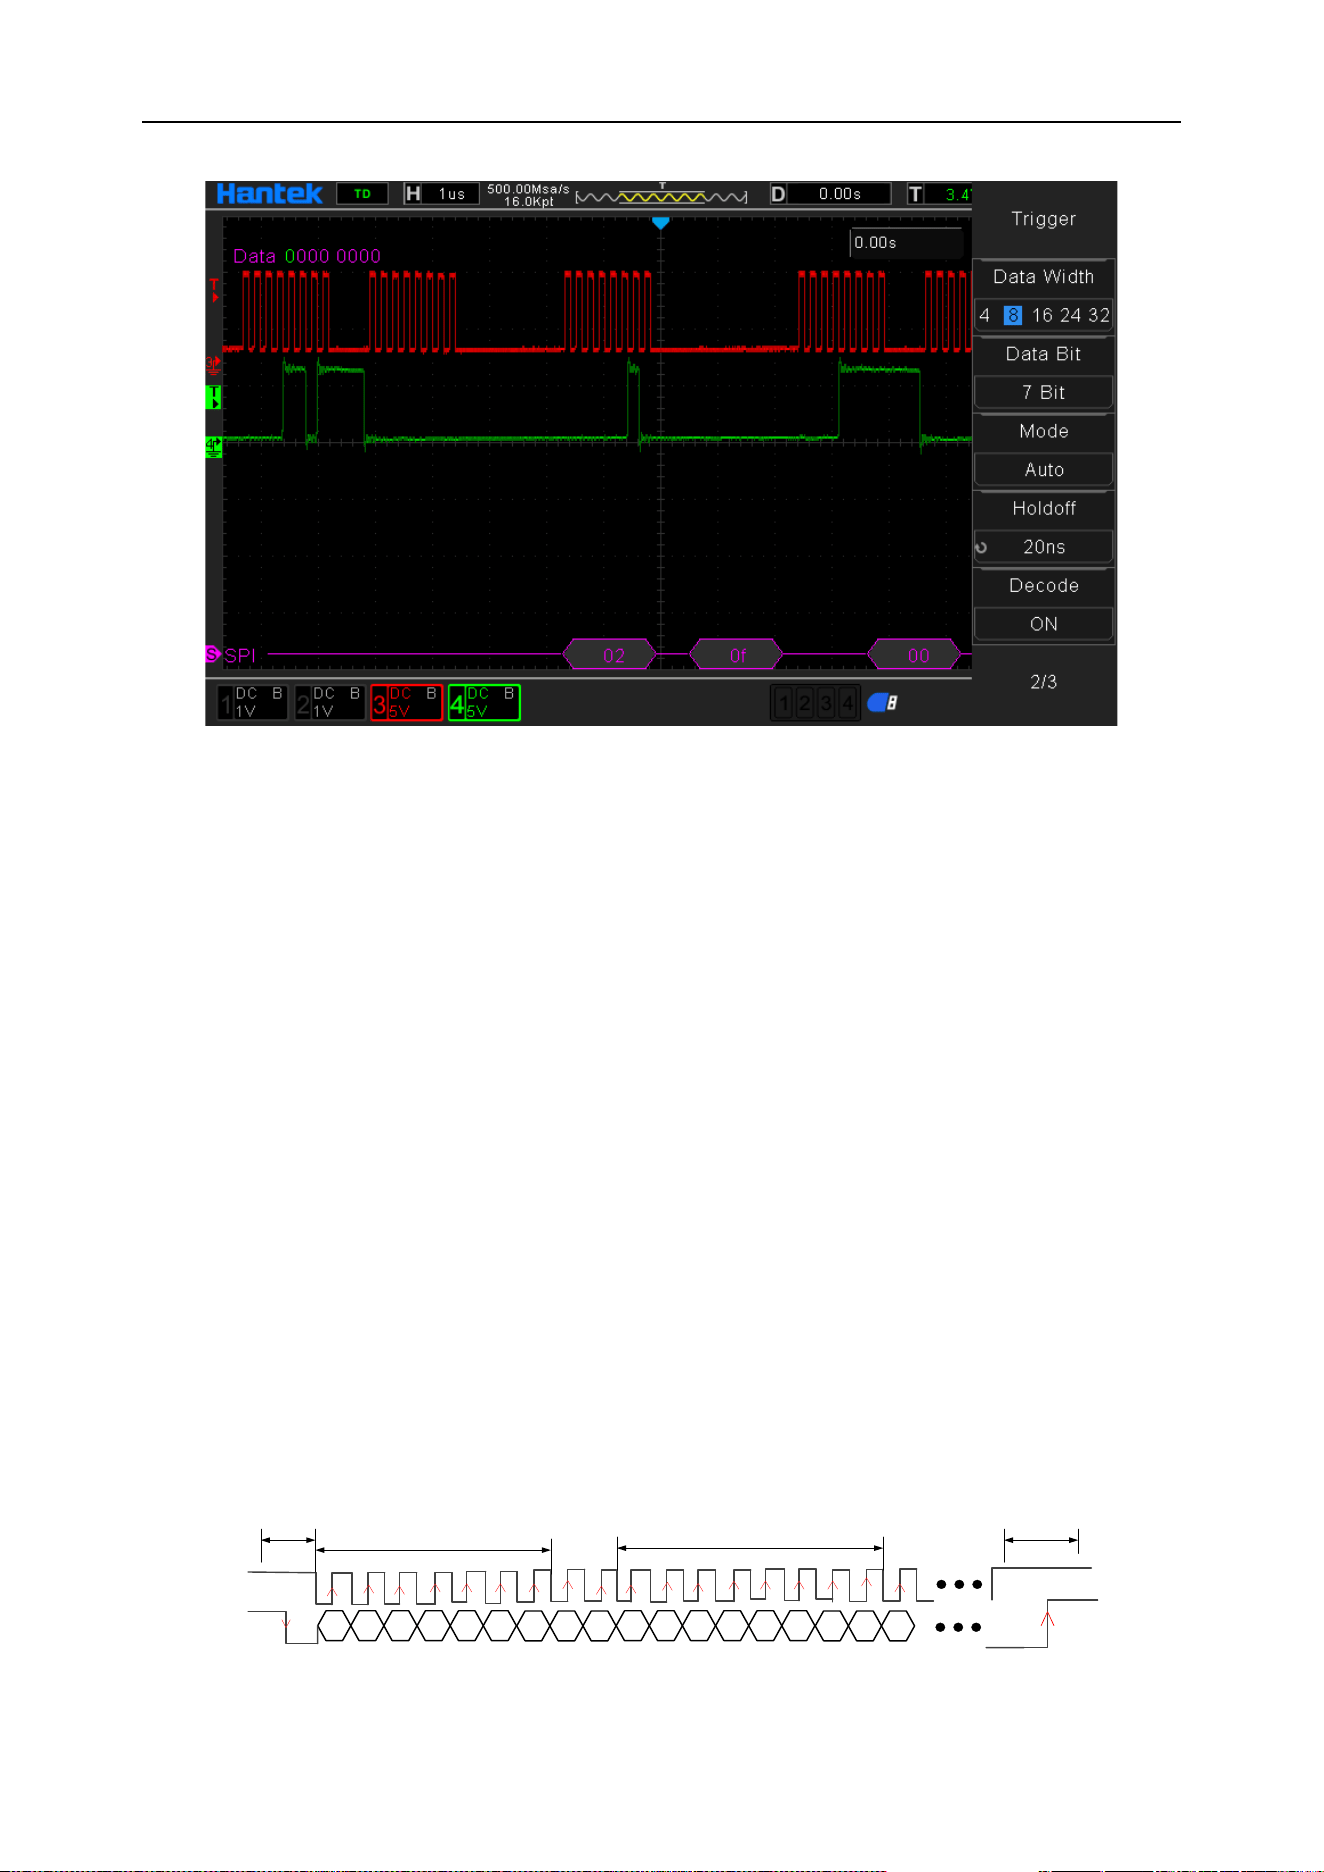Click the D delay icon
1324x1872 pixels.
pyautogui.click(x=778, y=194)
